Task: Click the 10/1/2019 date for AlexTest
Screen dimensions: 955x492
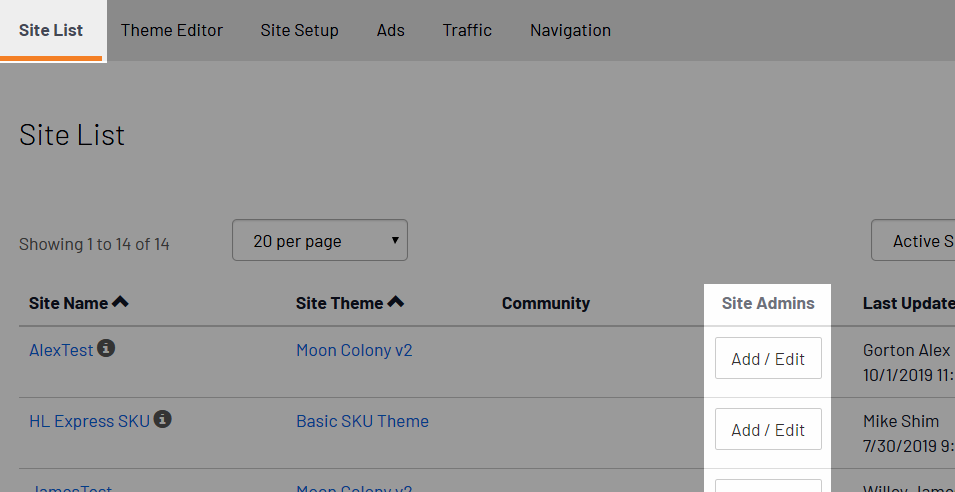Action: pos(909,375)
